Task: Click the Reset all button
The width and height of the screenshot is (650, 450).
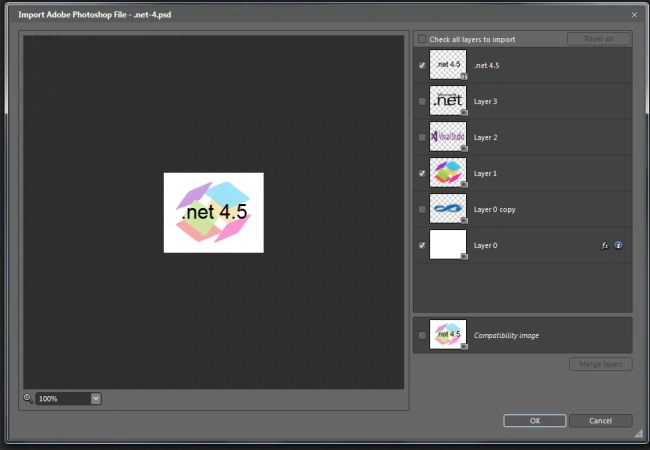Action: 599,39
